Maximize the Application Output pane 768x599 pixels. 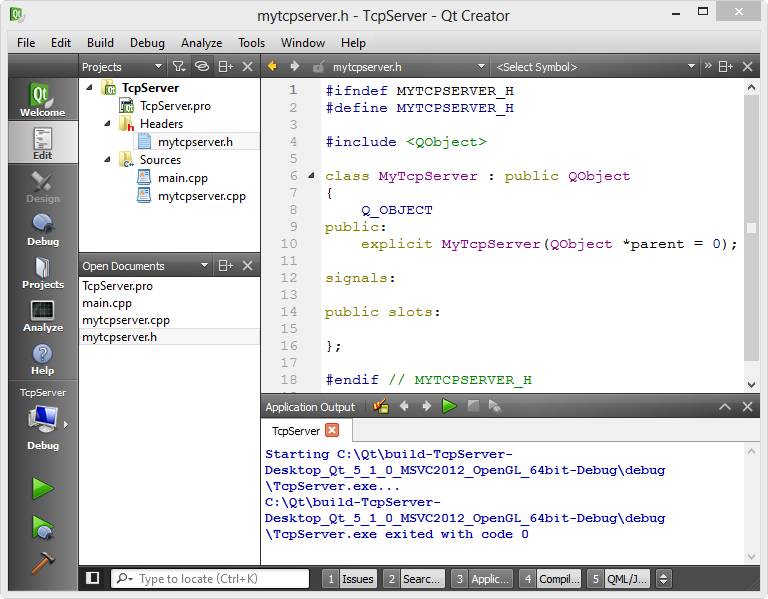pyautogui.click(x=725, y=407)
